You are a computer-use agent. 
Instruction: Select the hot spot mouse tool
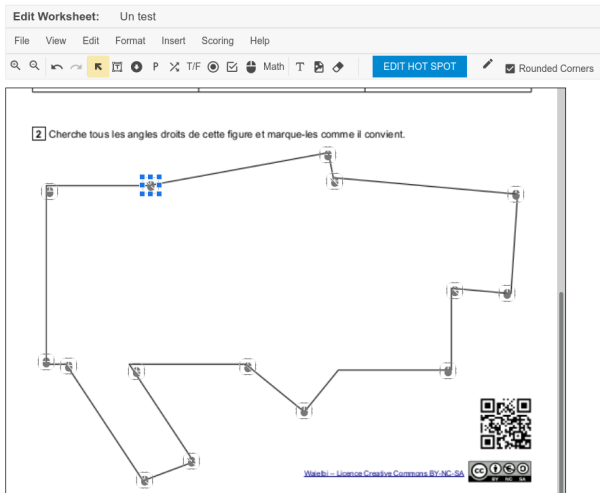251,67
